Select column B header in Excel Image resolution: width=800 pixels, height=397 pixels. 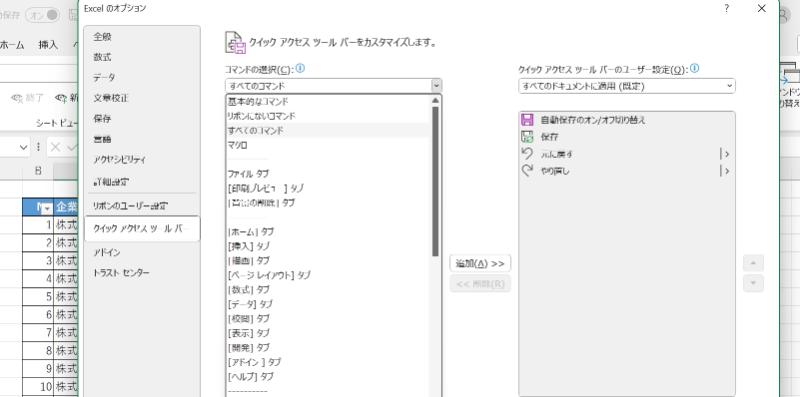(38, 171)
